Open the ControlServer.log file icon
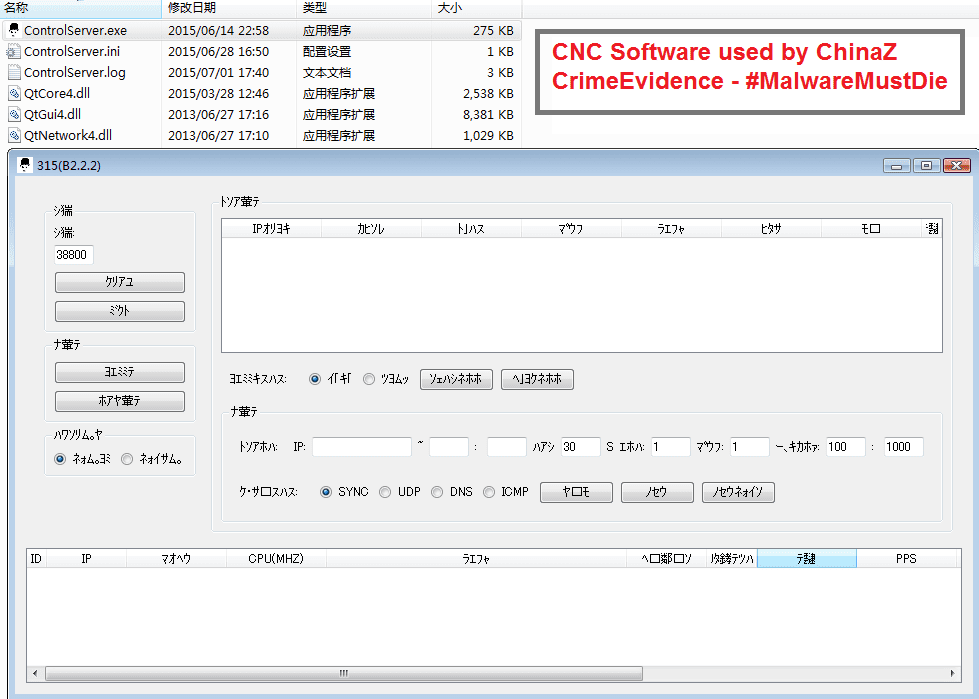Viewport: 979px width, 699px height. 13,72
